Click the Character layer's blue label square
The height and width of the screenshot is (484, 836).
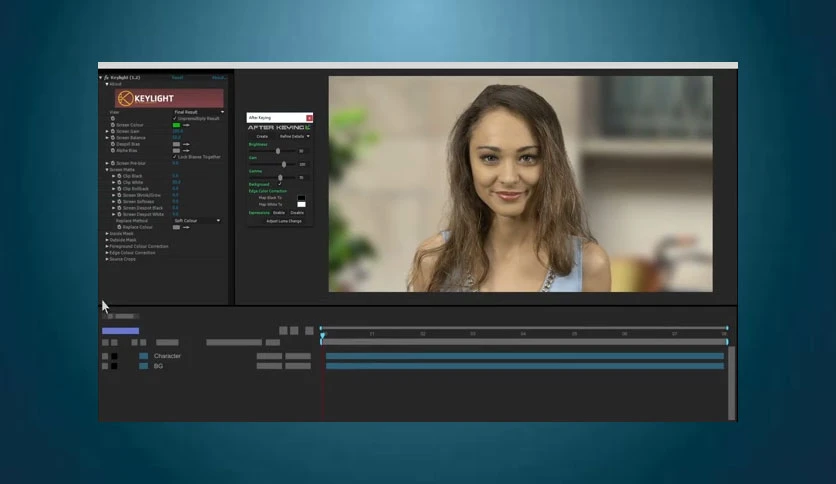[143, 356]
